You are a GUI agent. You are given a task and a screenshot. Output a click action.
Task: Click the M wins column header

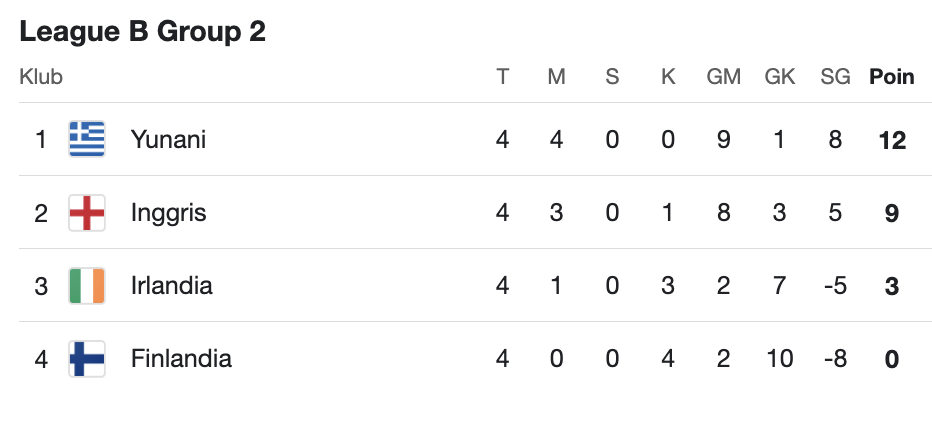tap(556, 77)
